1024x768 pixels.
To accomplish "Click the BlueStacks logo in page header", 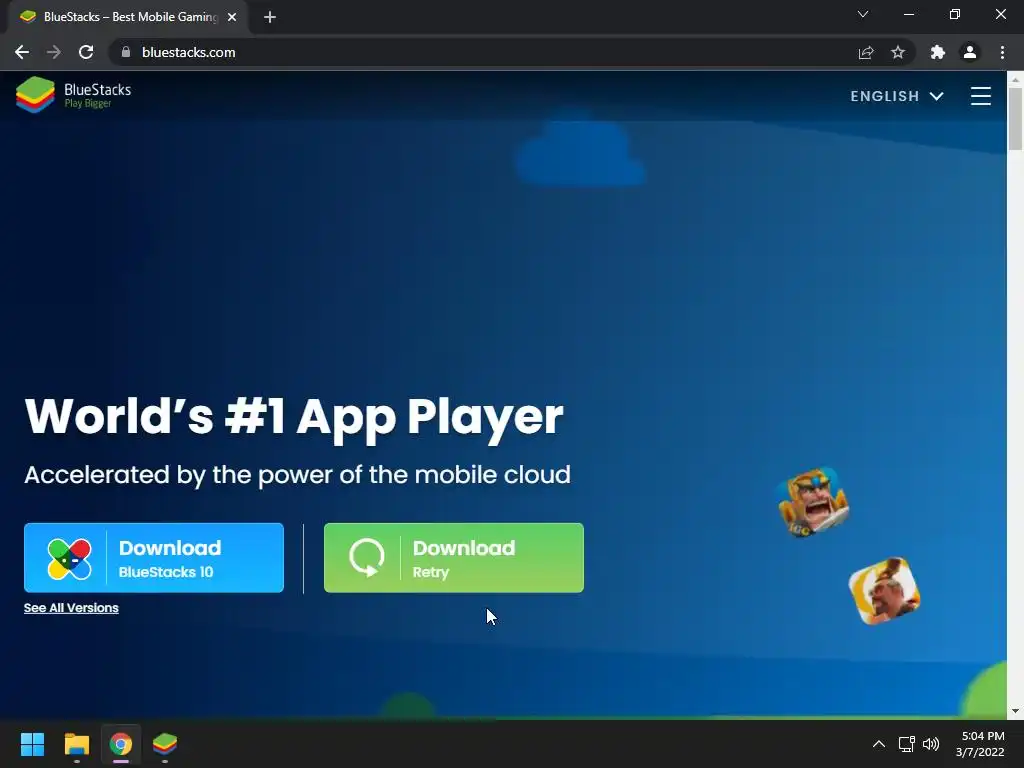I will click(x=73, y=95).
